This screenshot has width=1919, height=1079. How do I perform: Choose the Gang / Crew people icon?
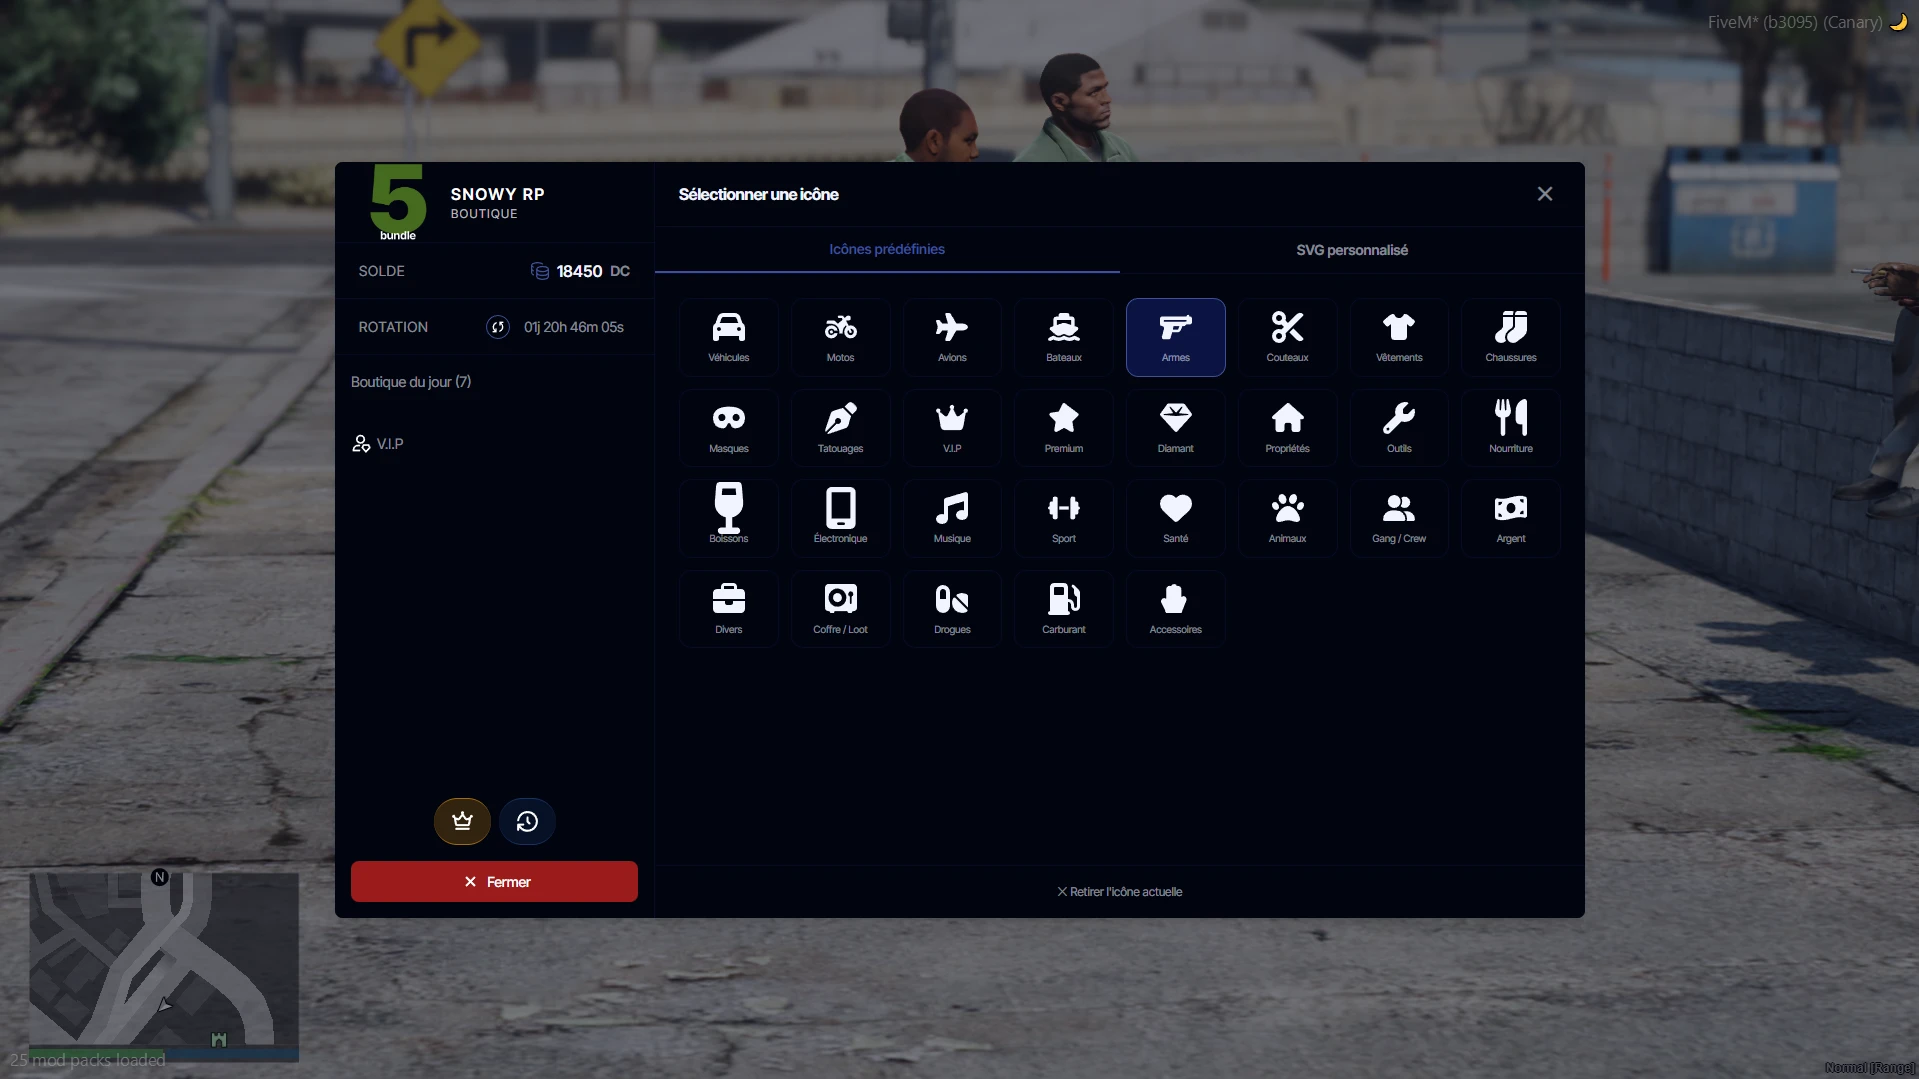(1399, 518)
